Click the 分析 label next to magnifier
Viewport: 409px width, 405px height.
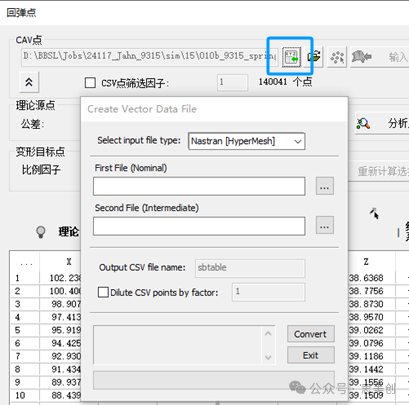click(398, 124)
